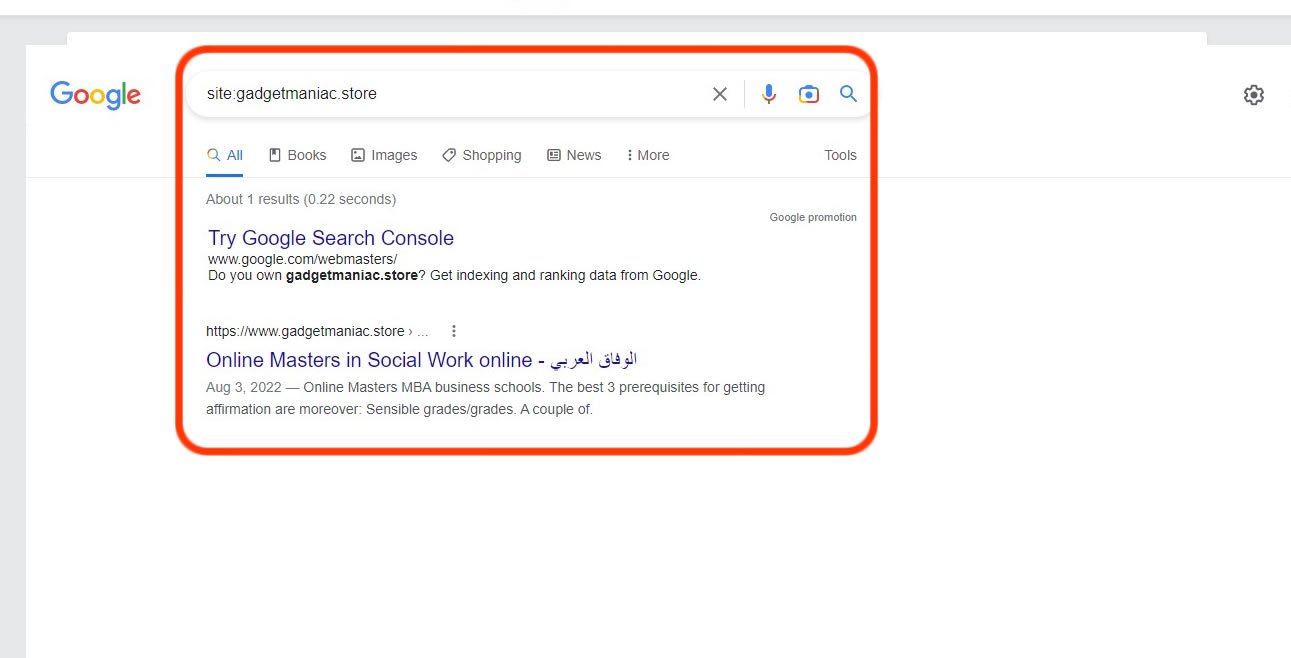Switch to the Images tab
Screen dimensions: 1291x658
point(384,155)
